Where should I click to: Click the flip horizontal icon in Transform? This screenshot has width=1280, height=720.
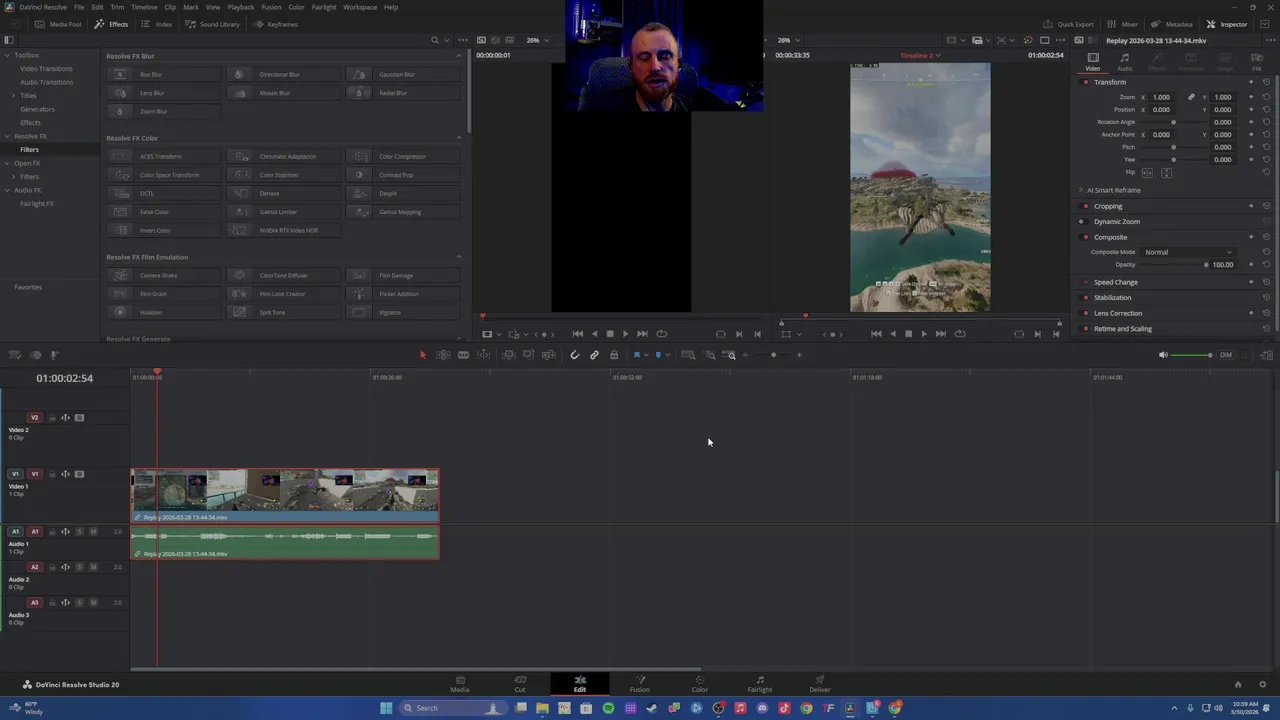(x=1147, y=172)
